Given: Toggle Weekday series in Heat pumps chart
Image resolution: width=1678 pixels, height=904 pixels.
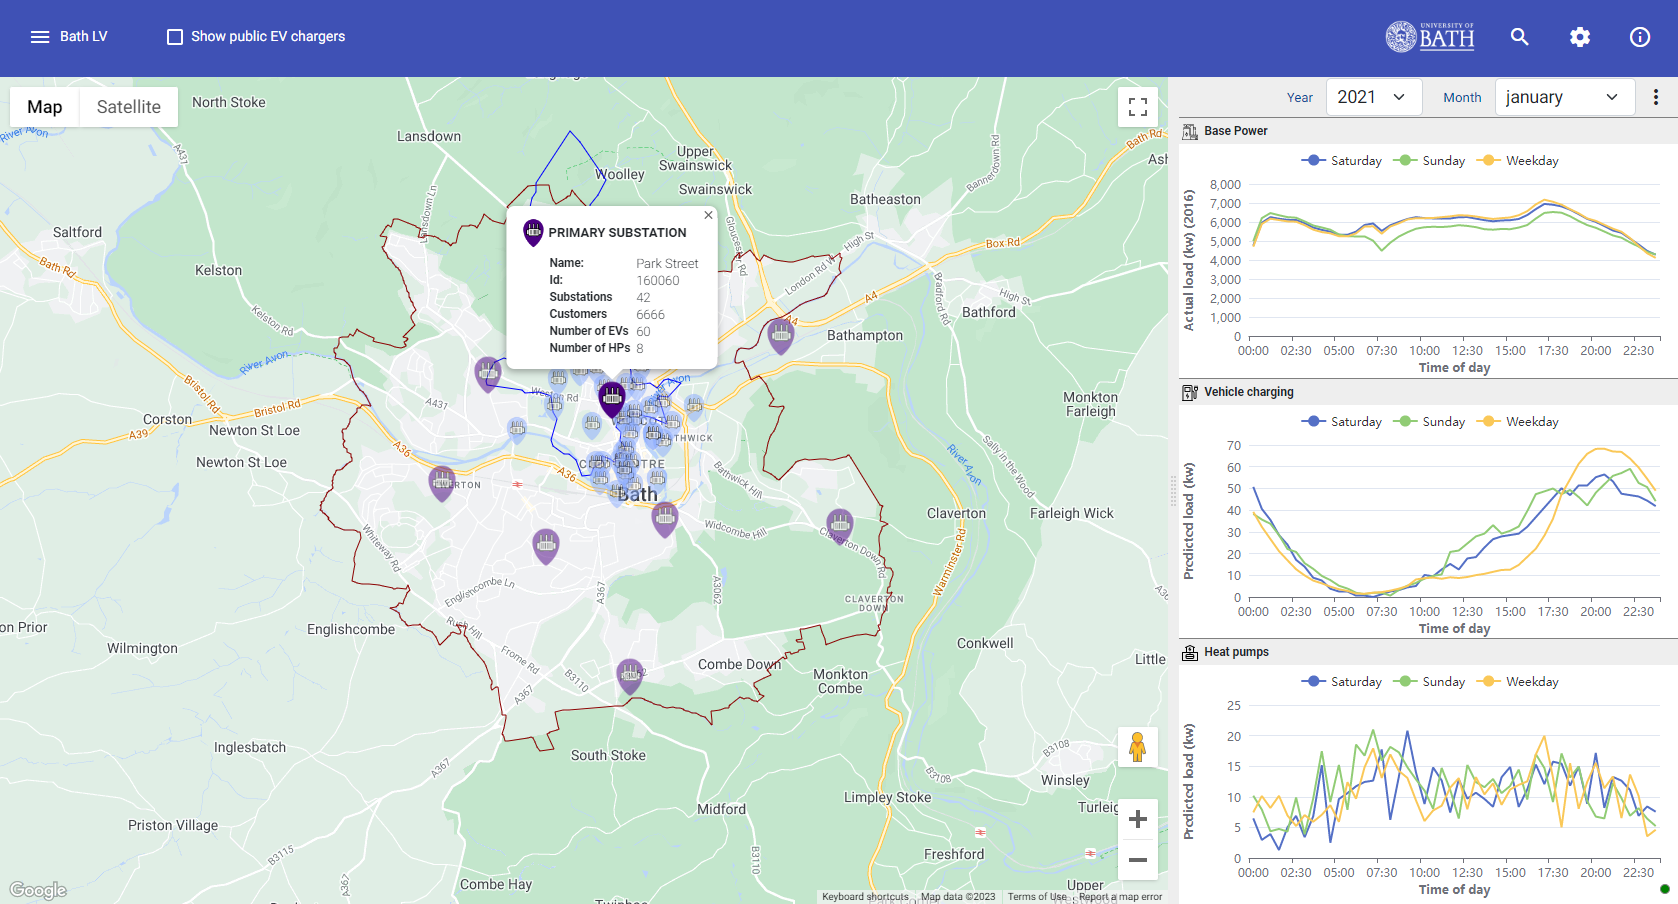Looking at the screenshot, I should pos(1520,682).
